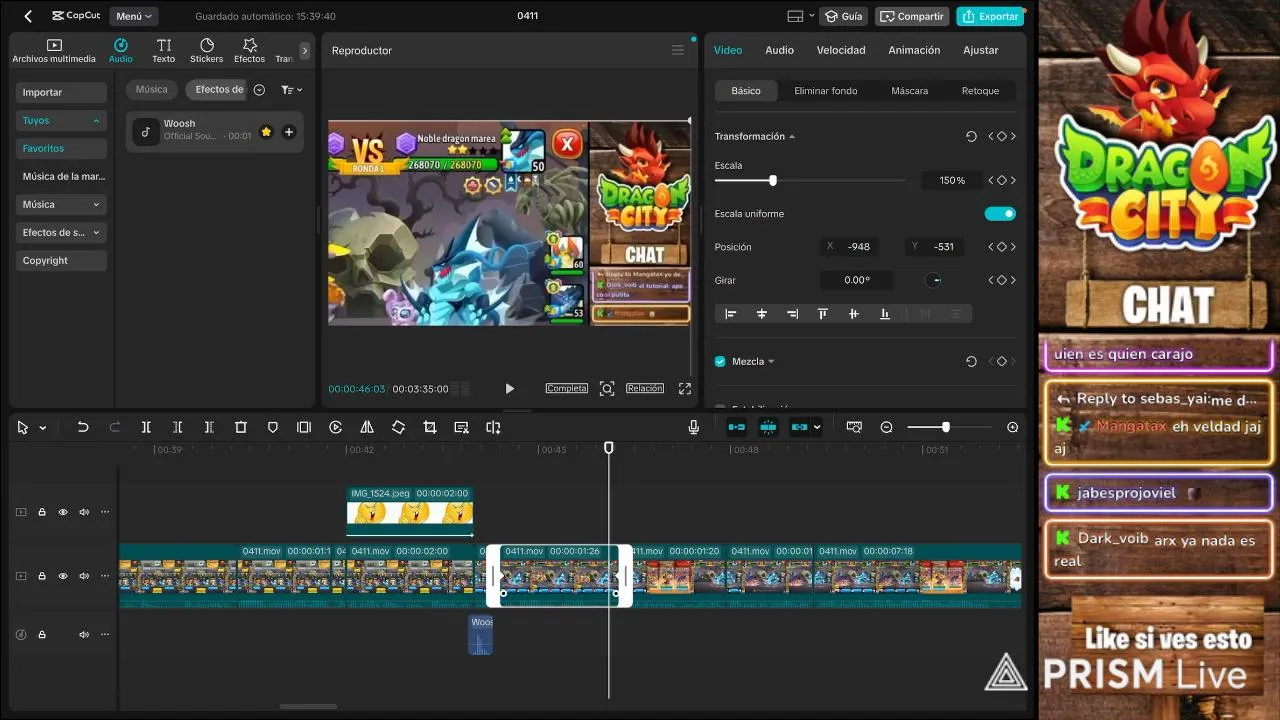Screen dimensions: 1280x720
Task: Go back with the top-left arrow
Action: [x=28, y=16]
